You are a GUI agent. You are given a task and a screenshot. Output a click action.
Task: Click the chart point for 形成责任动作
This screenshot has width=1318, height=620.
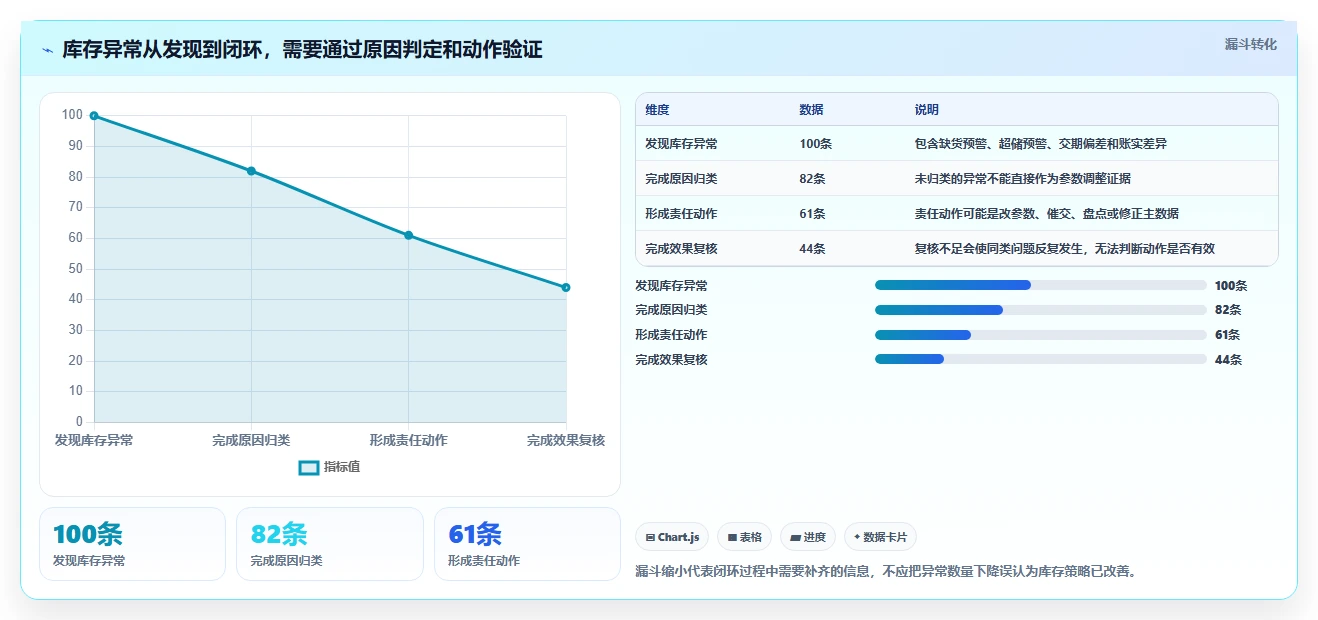[x=409, y=235]
